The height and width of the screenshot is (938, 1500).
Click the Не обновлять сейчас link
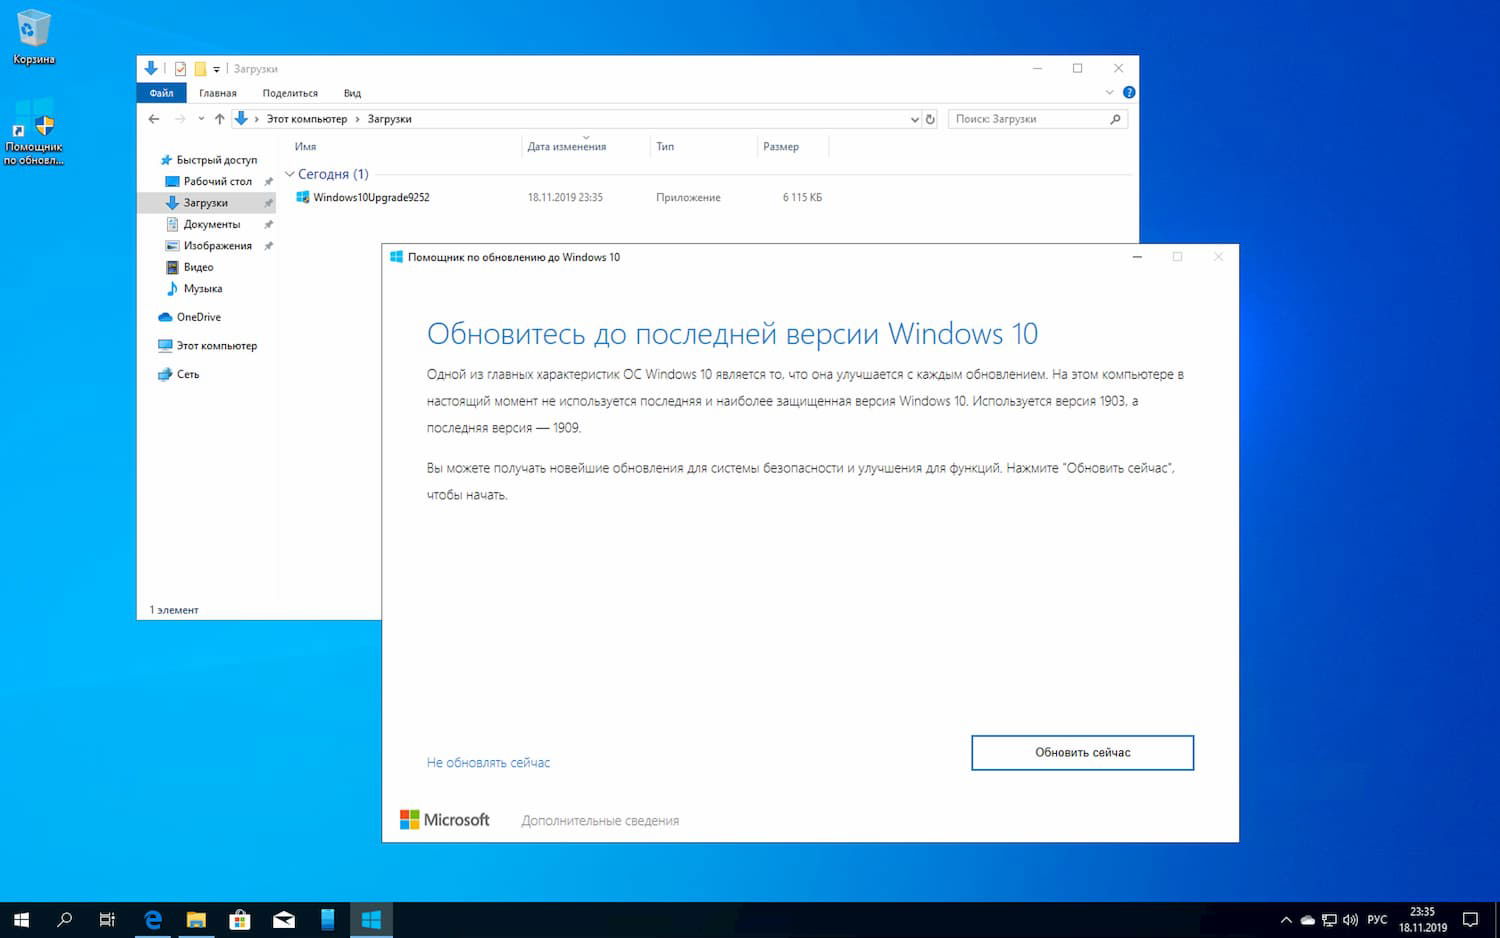(x=488, y=762)
